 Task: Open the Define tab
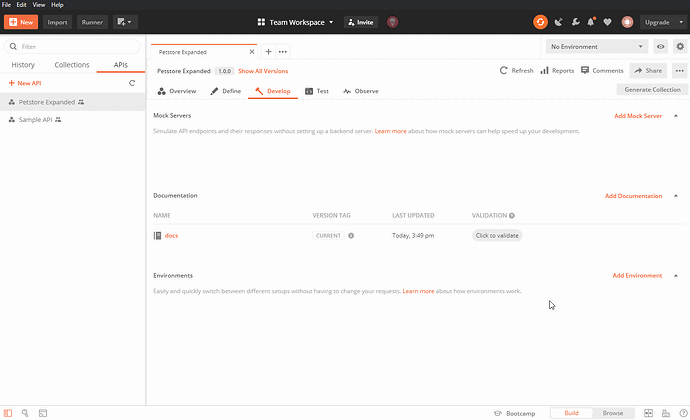pos(226,91)
